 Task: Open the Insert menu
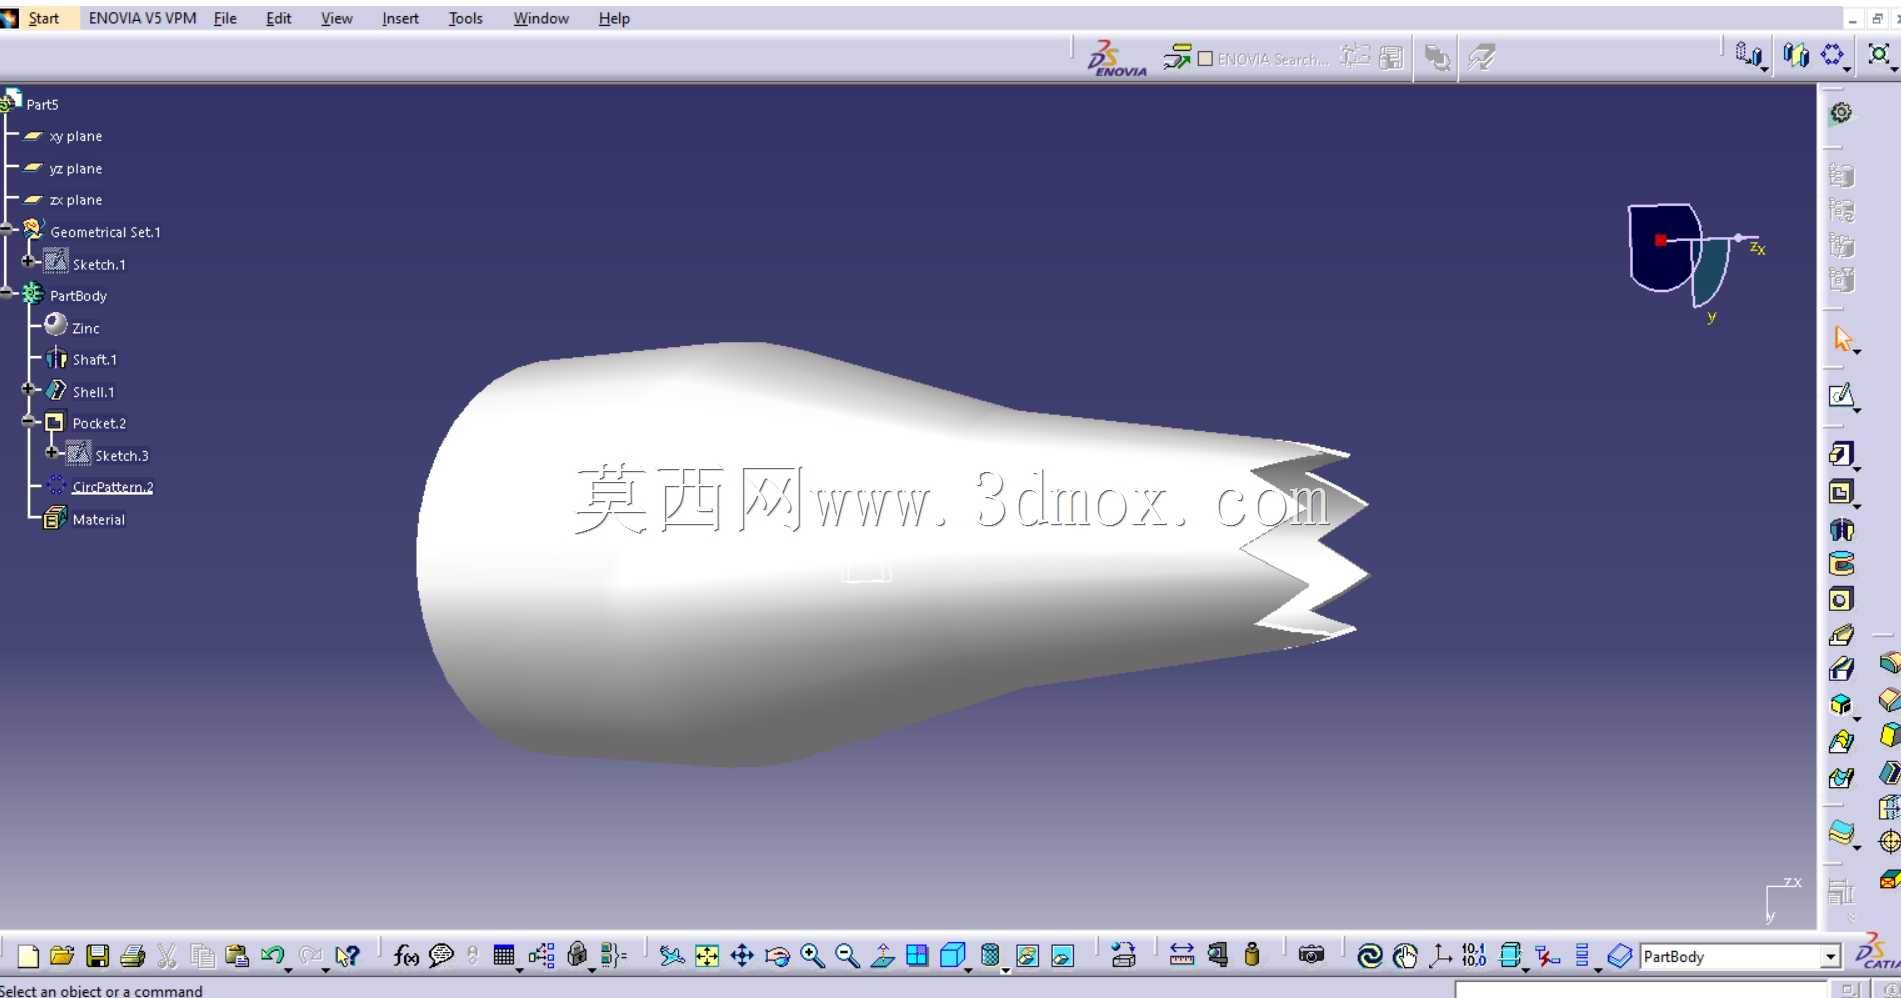coord(400,18)
